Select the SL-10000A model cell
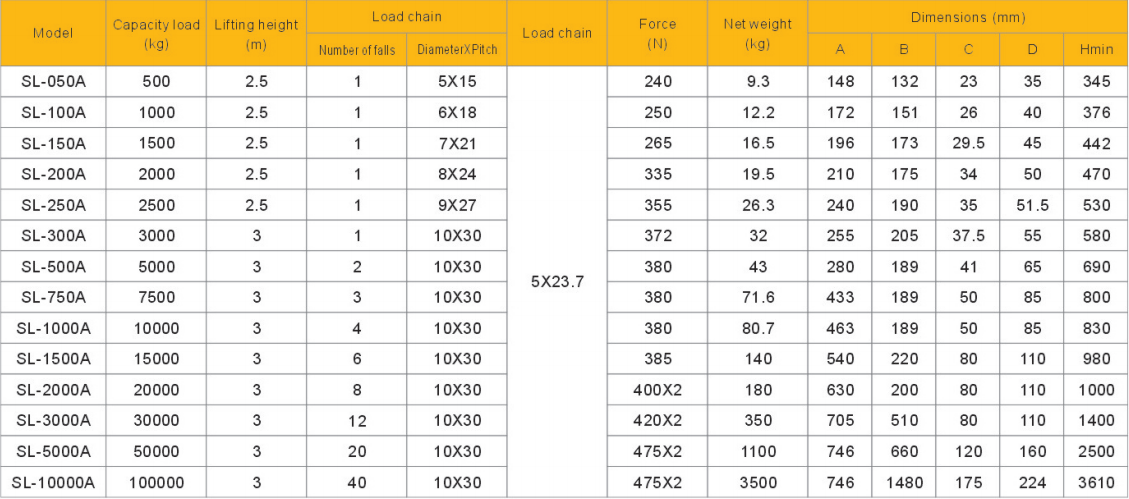 53,482
